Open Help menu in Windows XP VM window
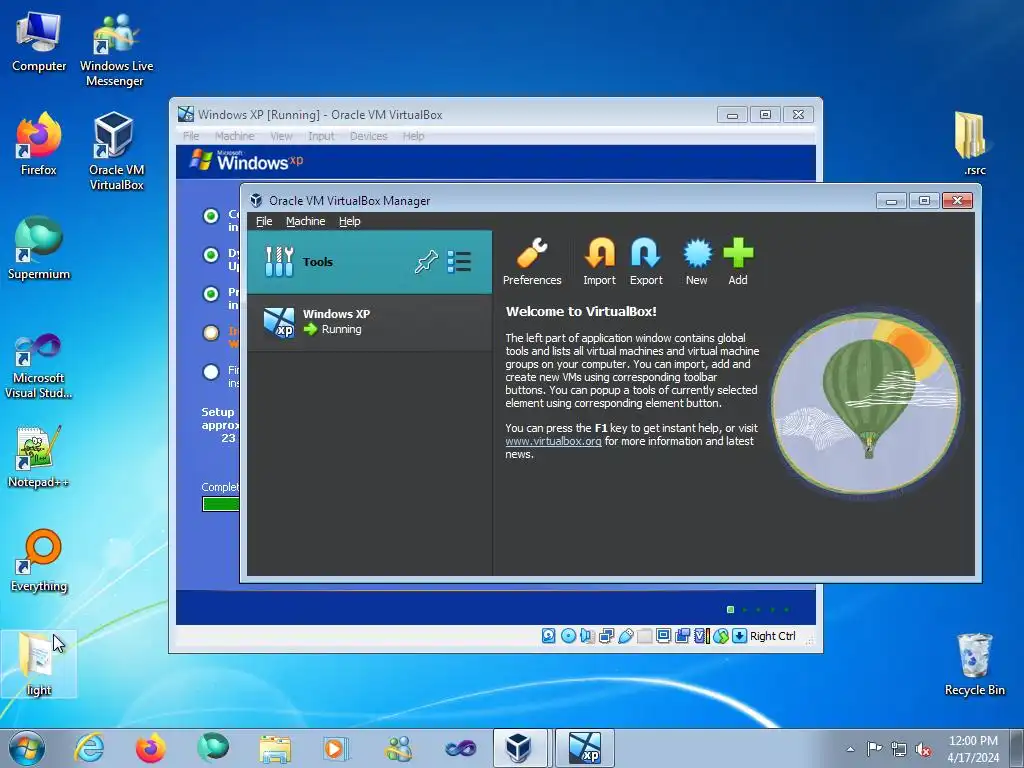The width and height of the screenshot is (1024, 768). click(413, 136)
